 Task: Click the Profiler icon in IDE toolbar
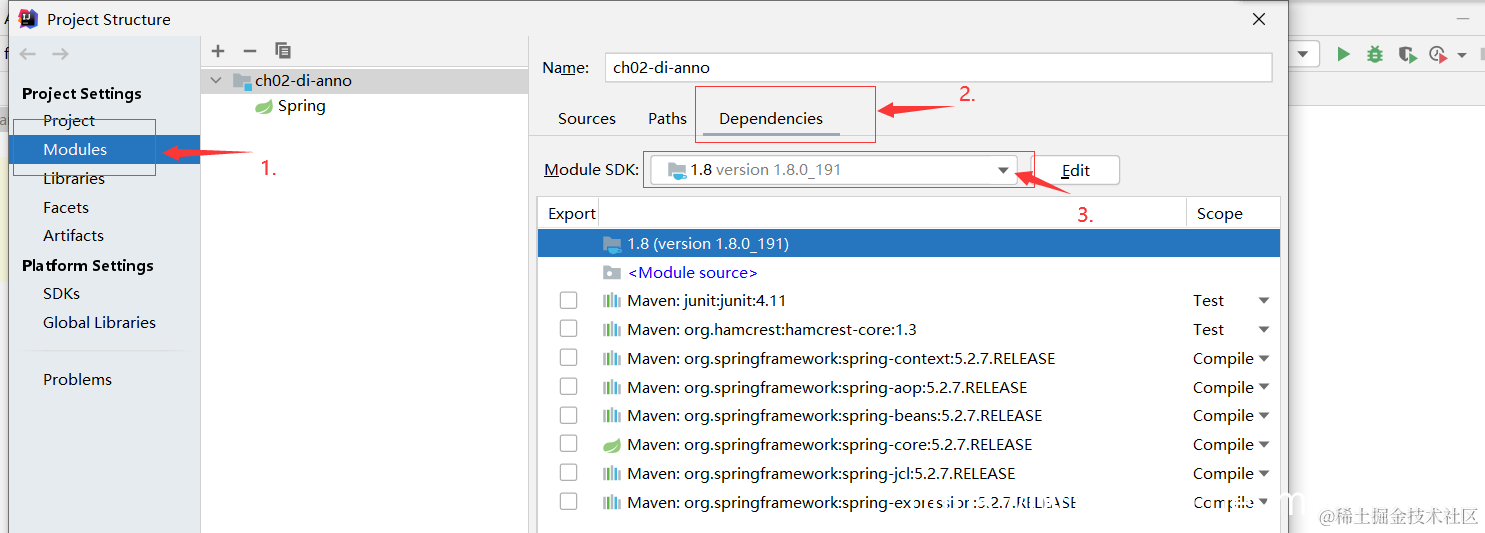(x=1438, y=54)
